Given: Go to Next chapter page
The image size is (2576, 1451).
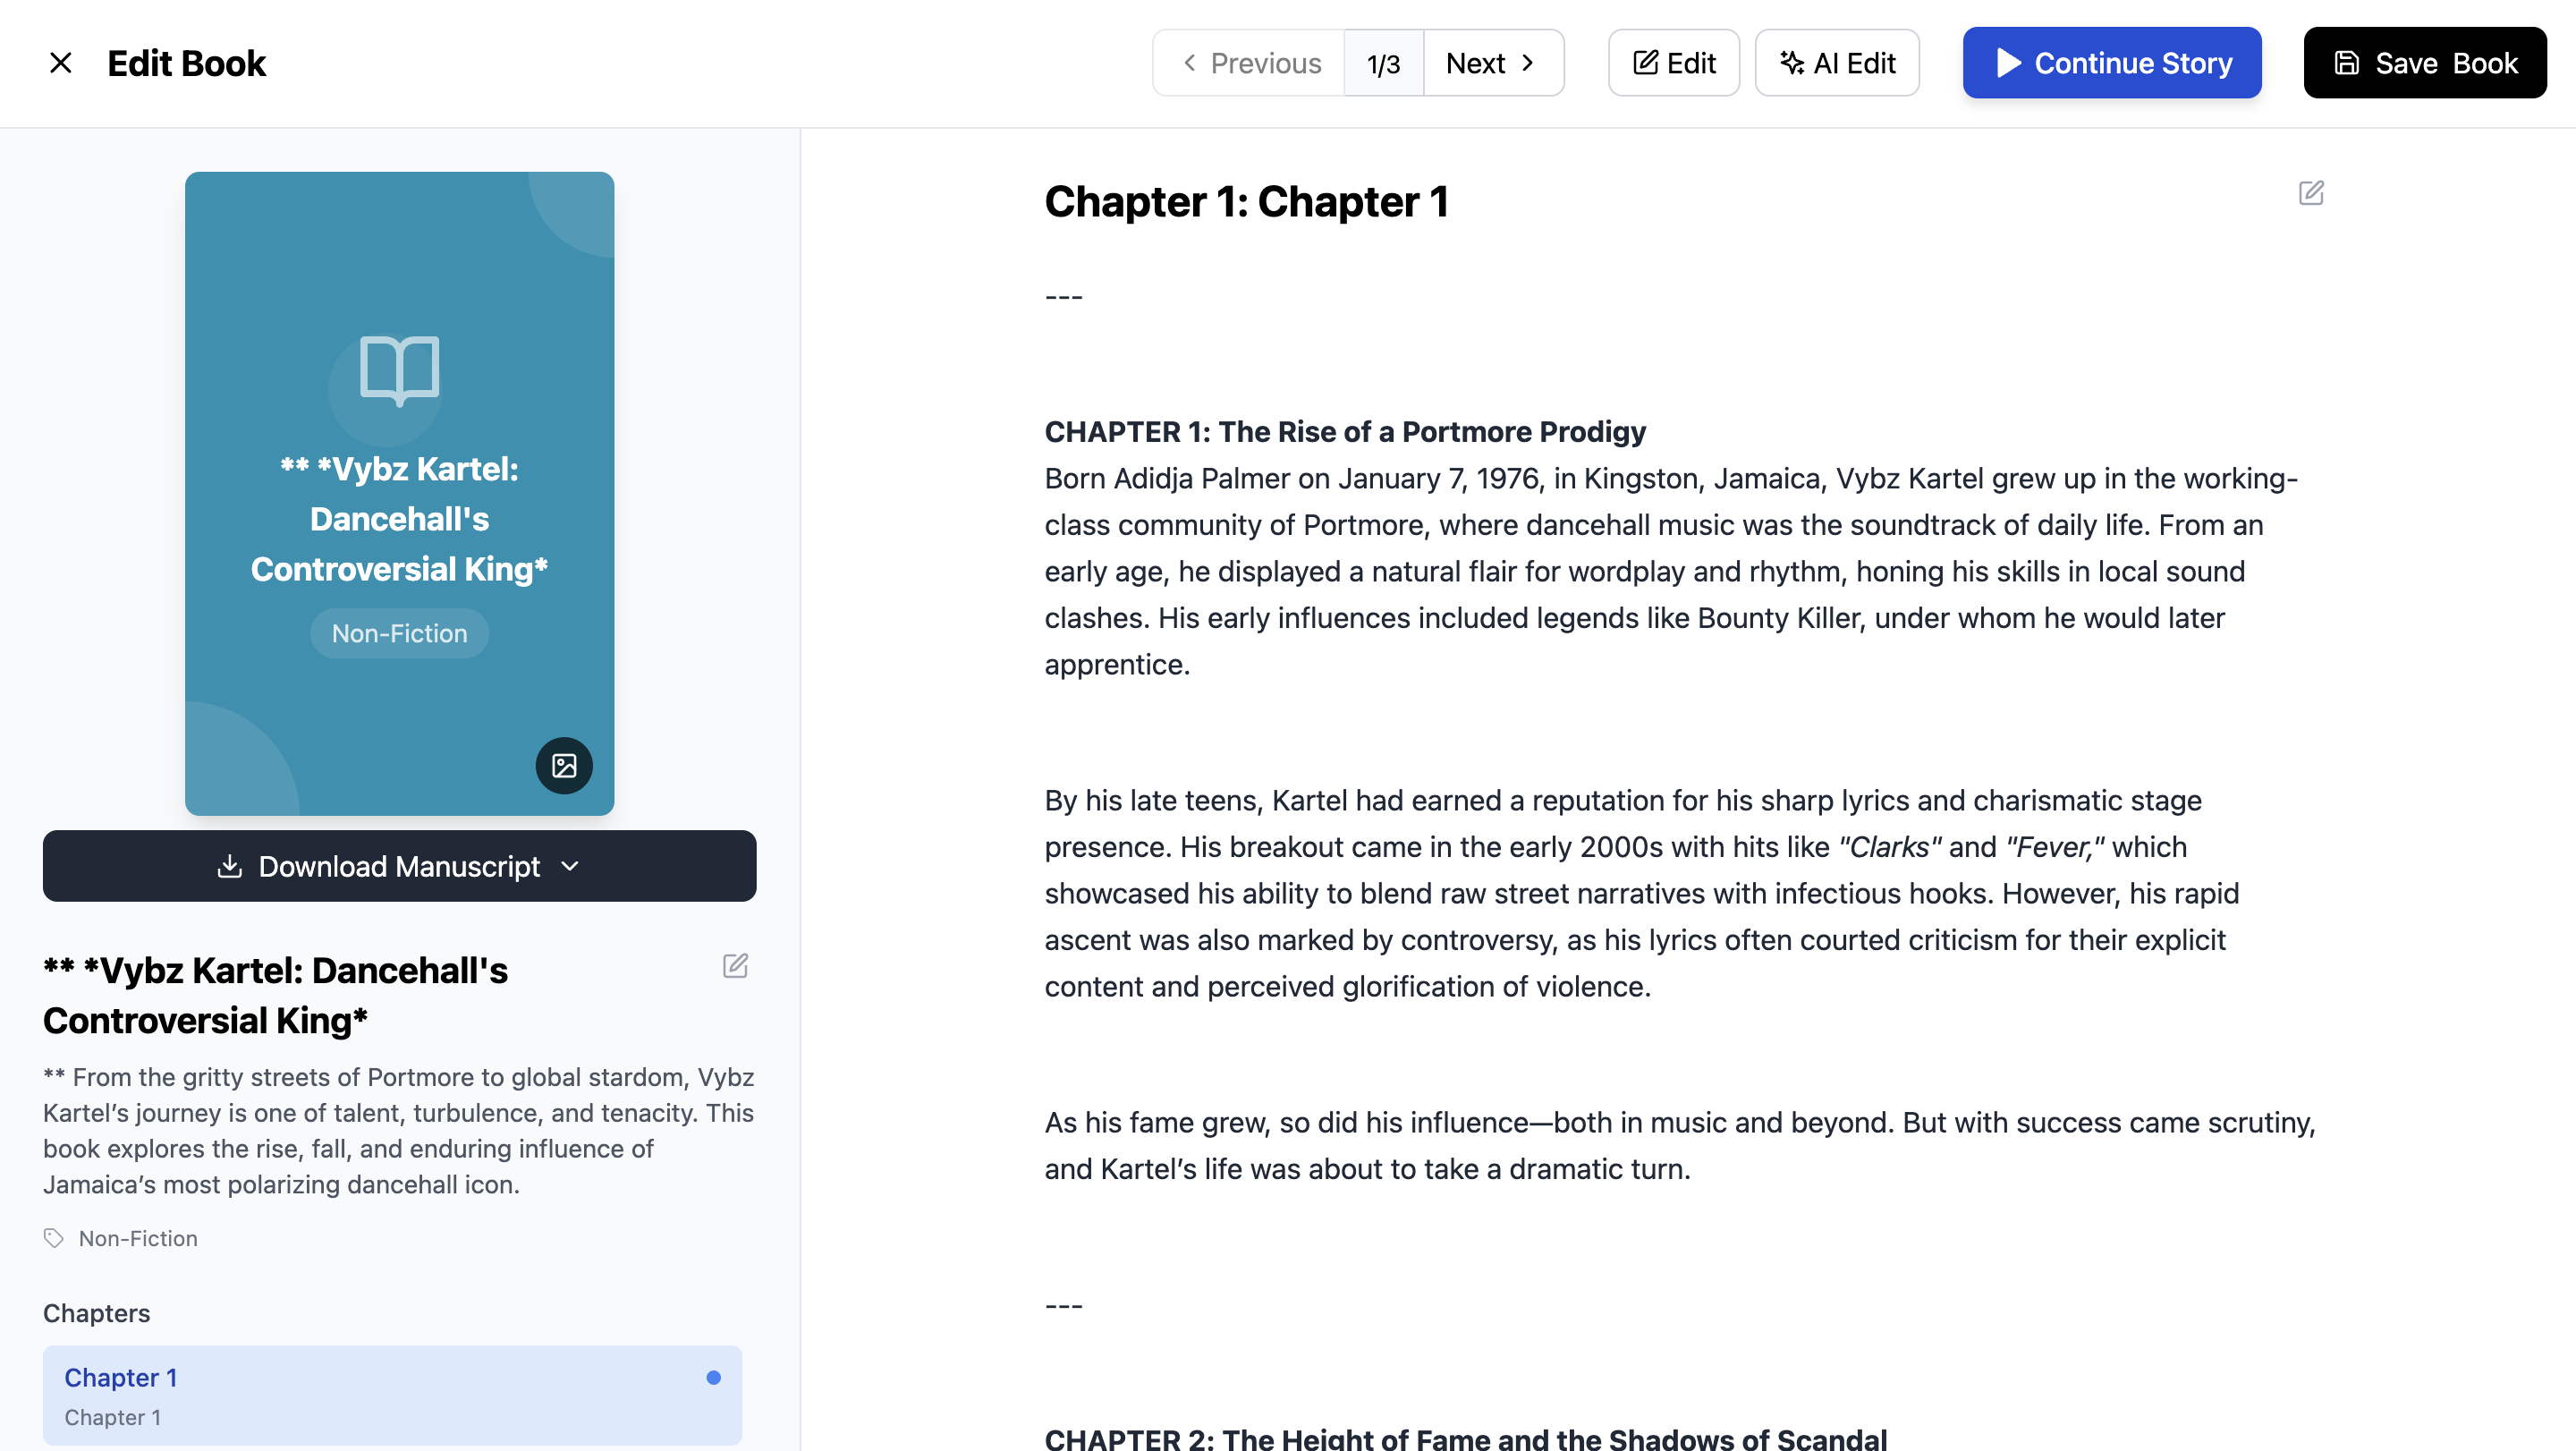Looking at the screenshot, I should [x=1493, y=63].
